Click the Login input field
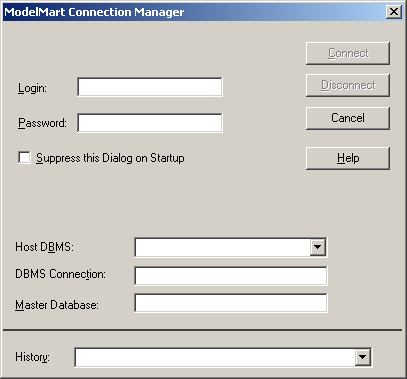This screenshot has width=407, height=379. tap(150, 87)
